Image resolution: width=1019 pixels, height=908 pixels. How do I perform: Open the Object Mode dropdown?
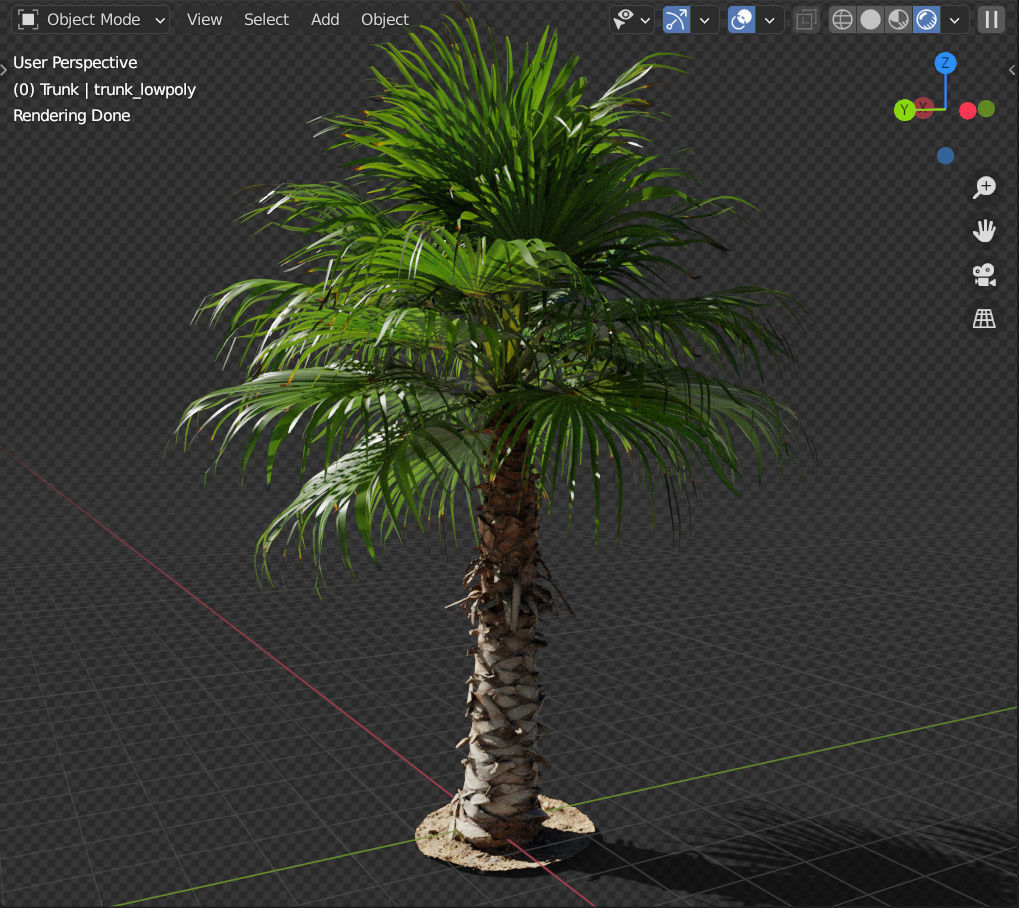click(90, 19)
